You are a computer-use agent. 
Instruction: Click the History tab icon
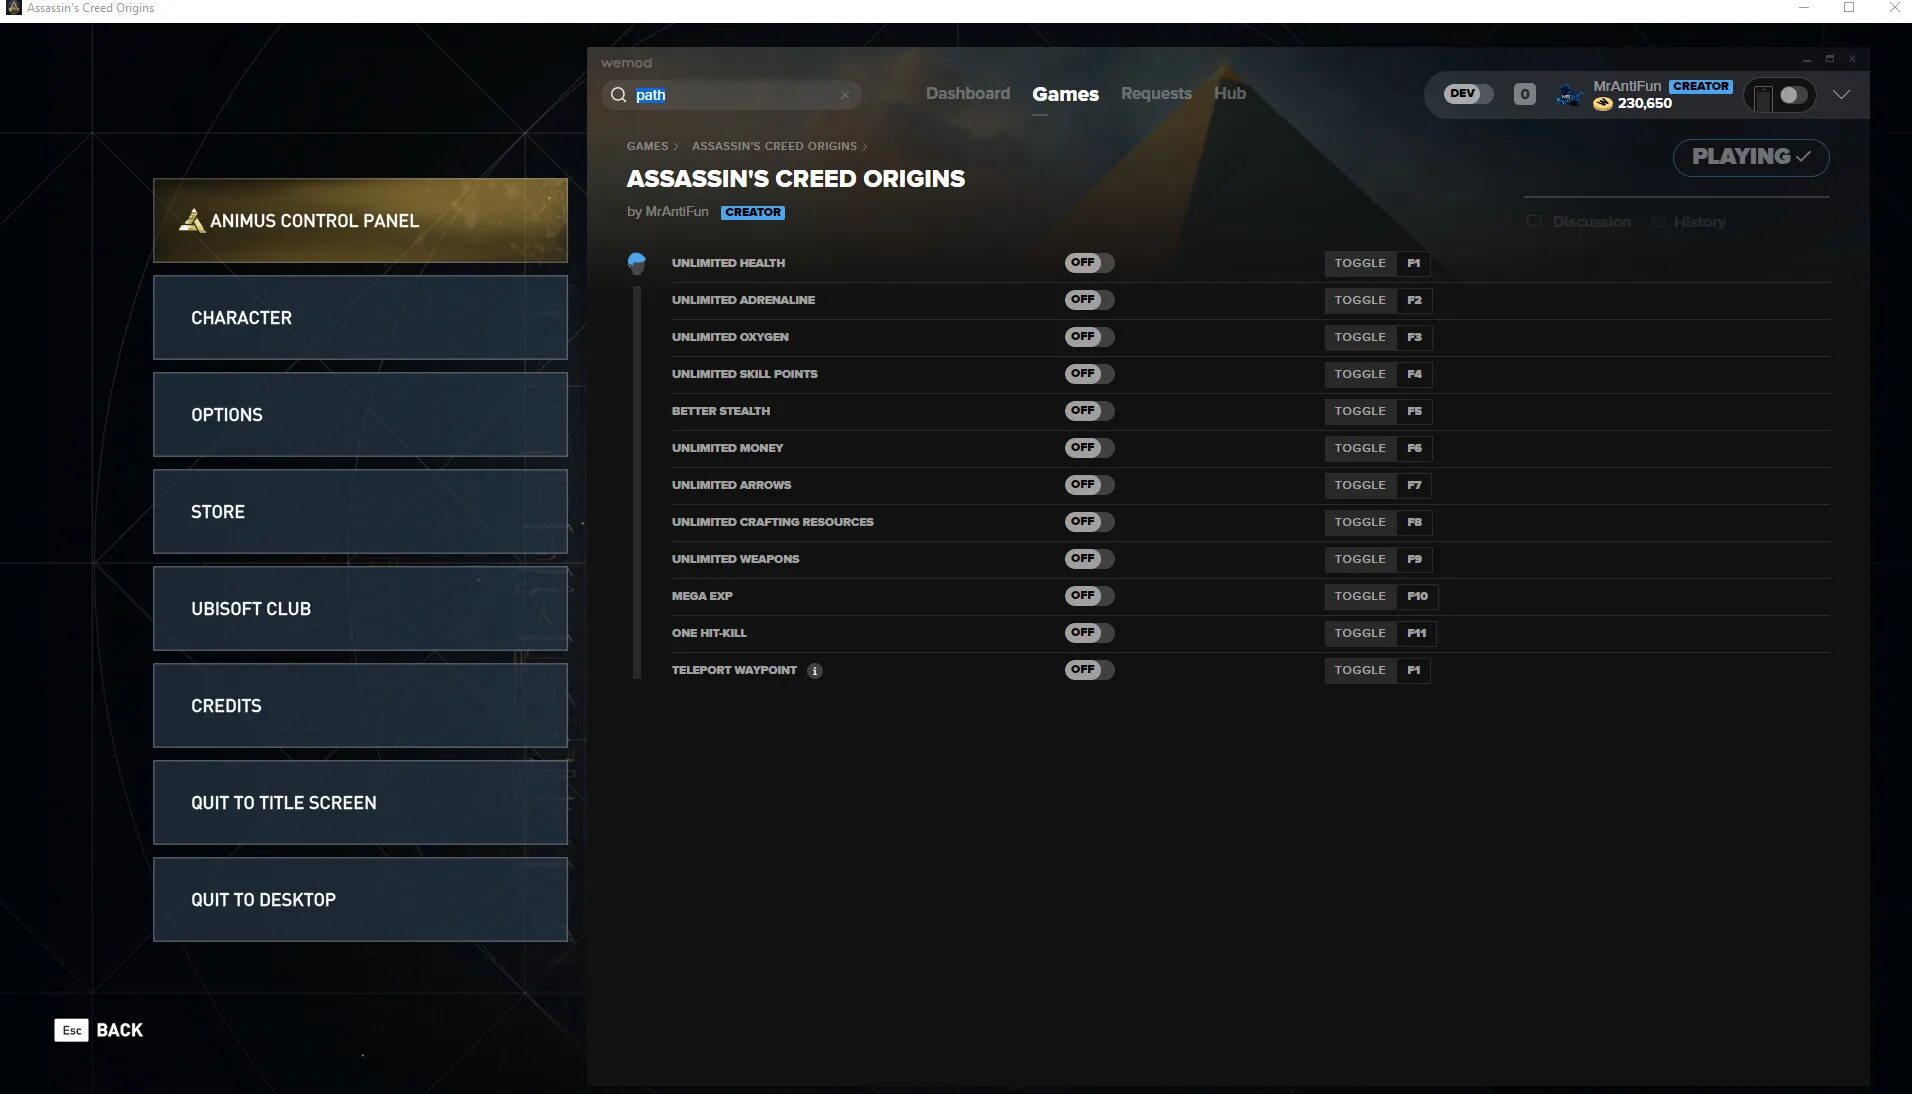tap(1658, 222)
